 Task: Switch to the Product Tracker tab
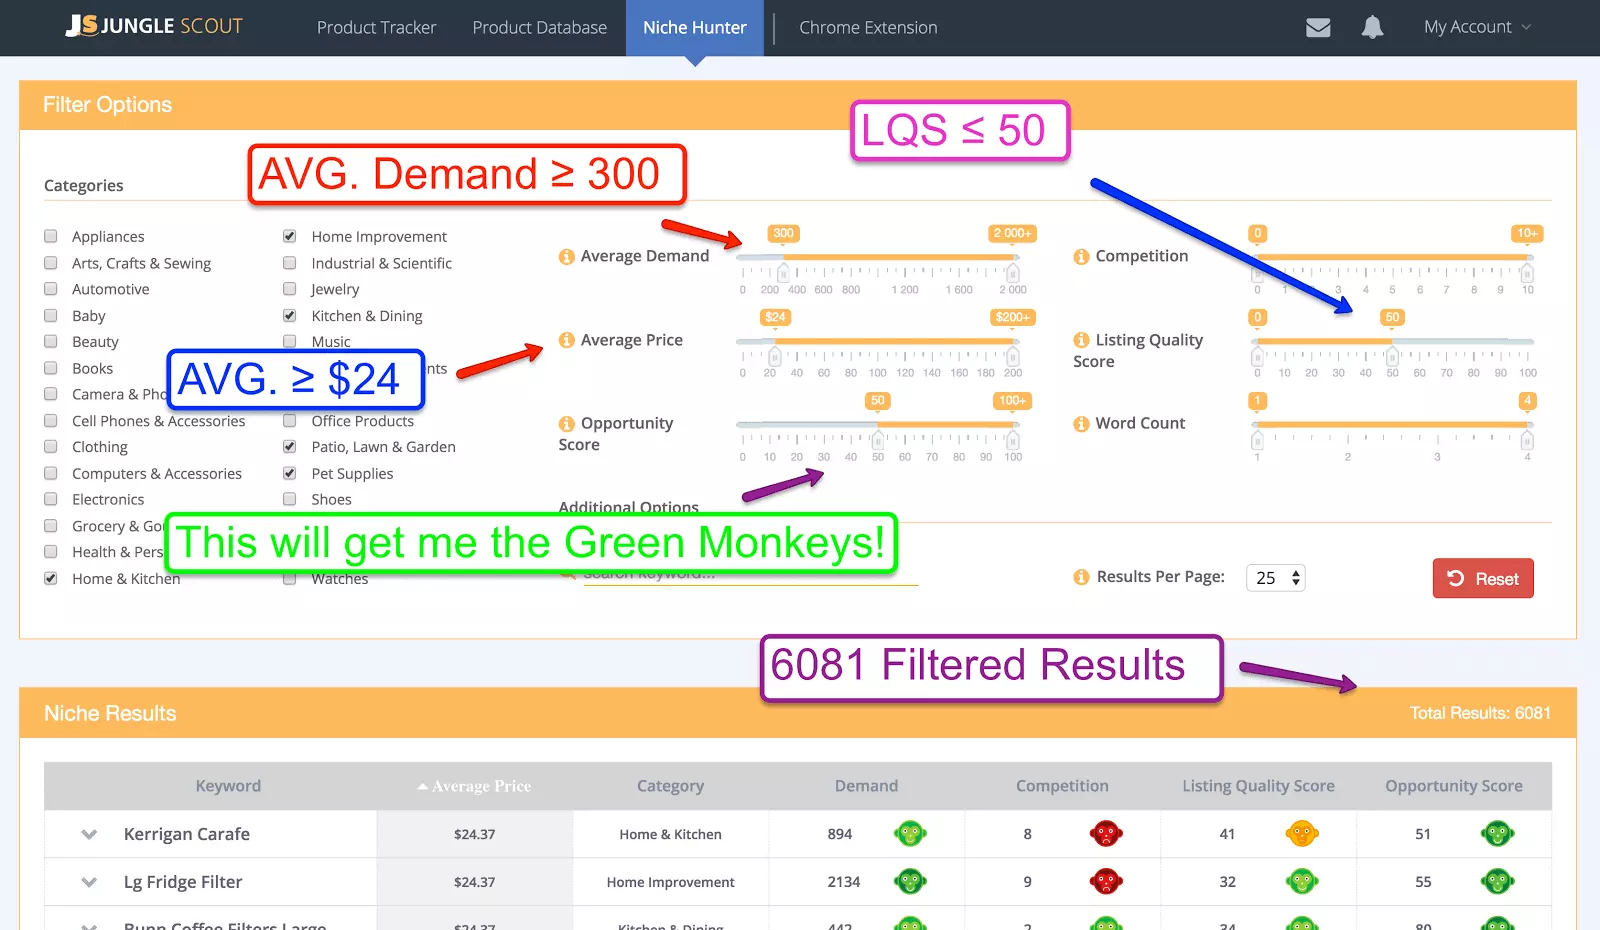click(376, 27)
